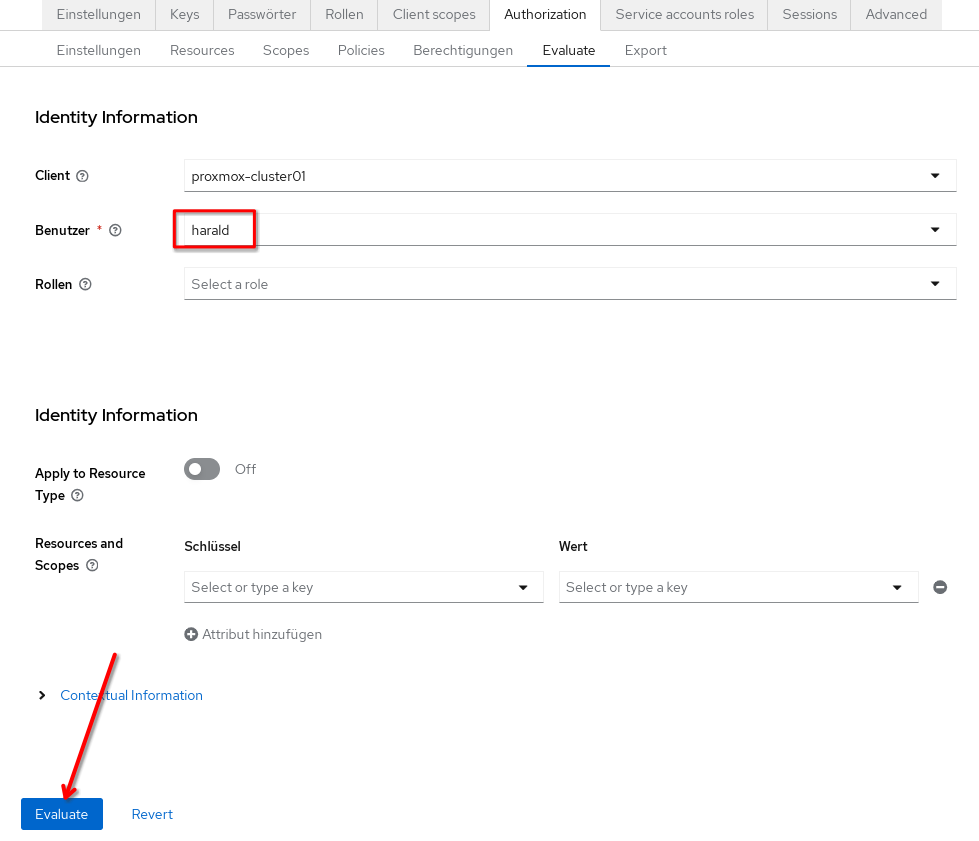Switch to the Client scopes tab
The width and height of the screenshot is (979, 841).
coord(433,14)
